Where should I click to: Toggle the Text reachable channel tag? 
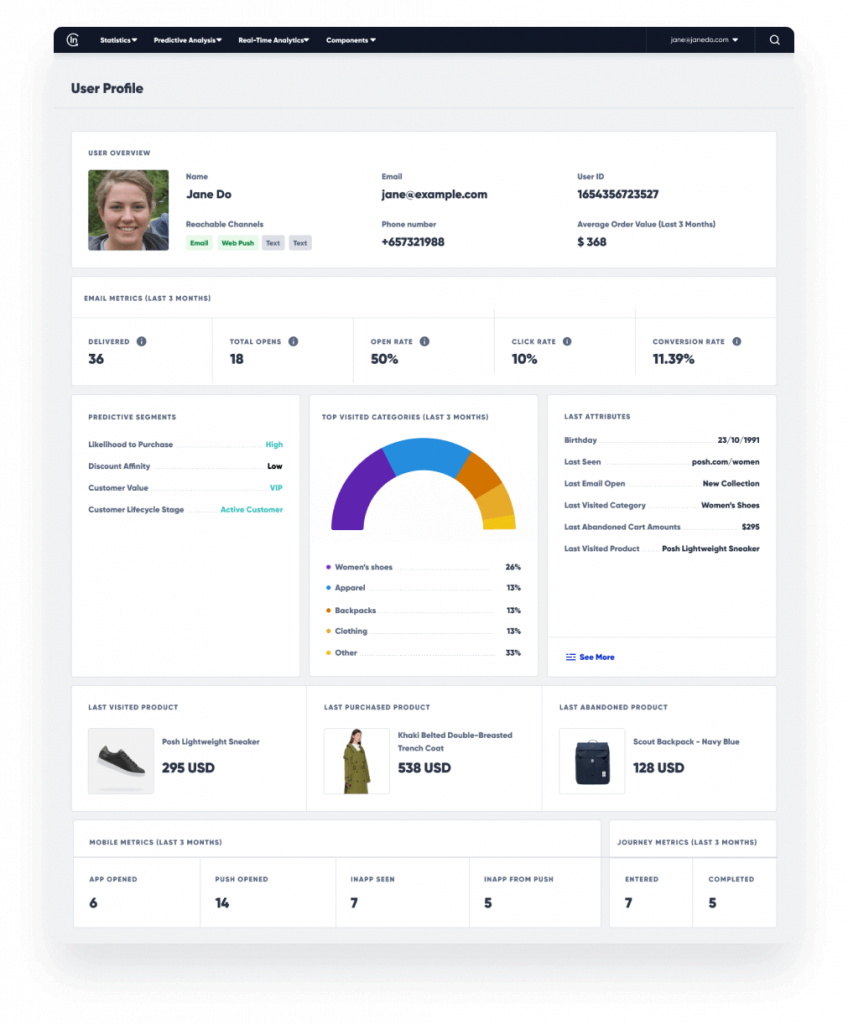[x=272, y=242]
